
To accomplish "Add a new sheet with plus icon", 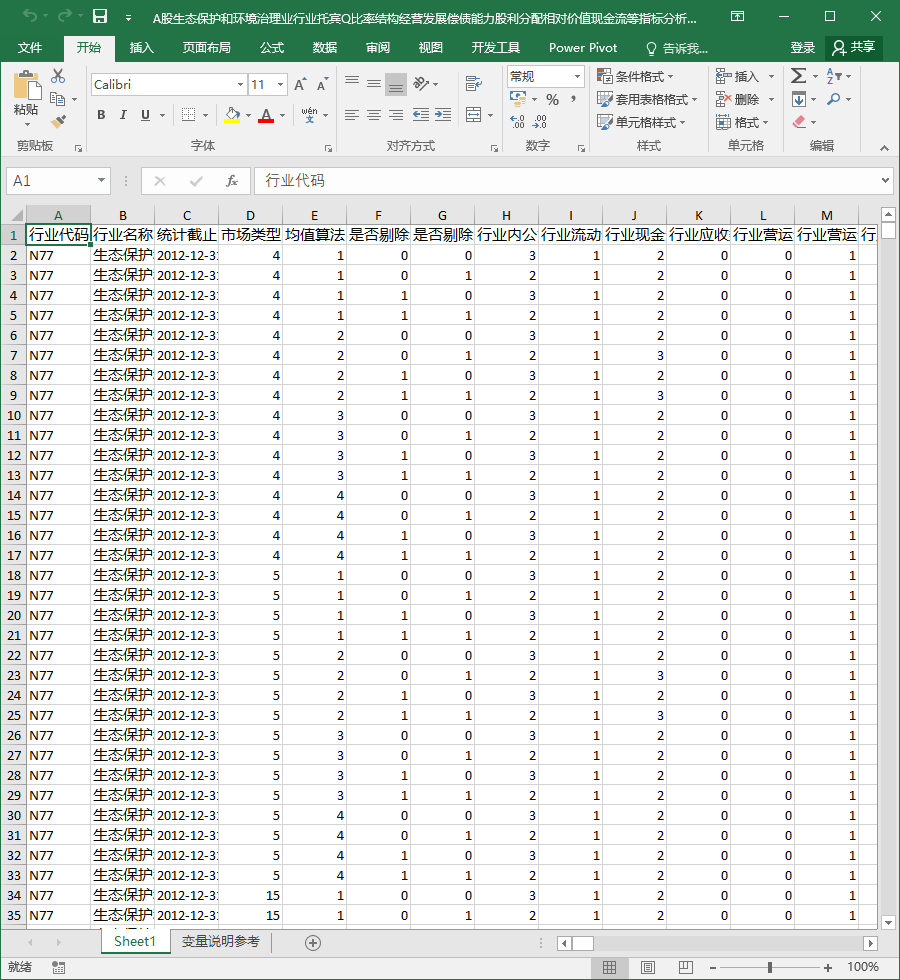I will (313, 943).
